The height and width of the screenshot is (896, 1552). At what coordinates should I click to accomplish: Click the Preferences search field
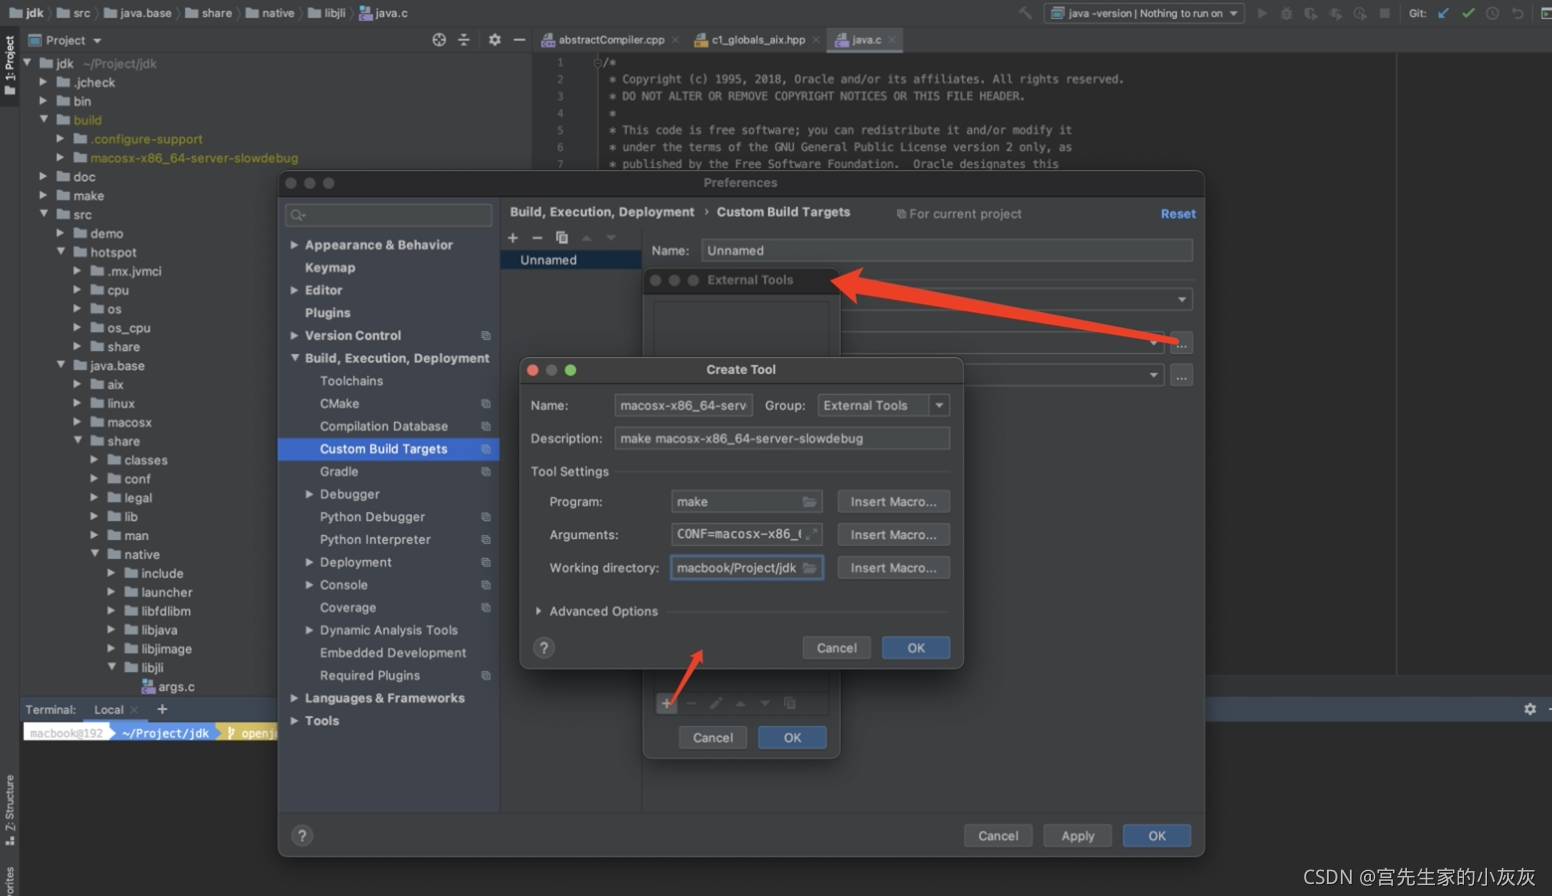pos(388,215)
